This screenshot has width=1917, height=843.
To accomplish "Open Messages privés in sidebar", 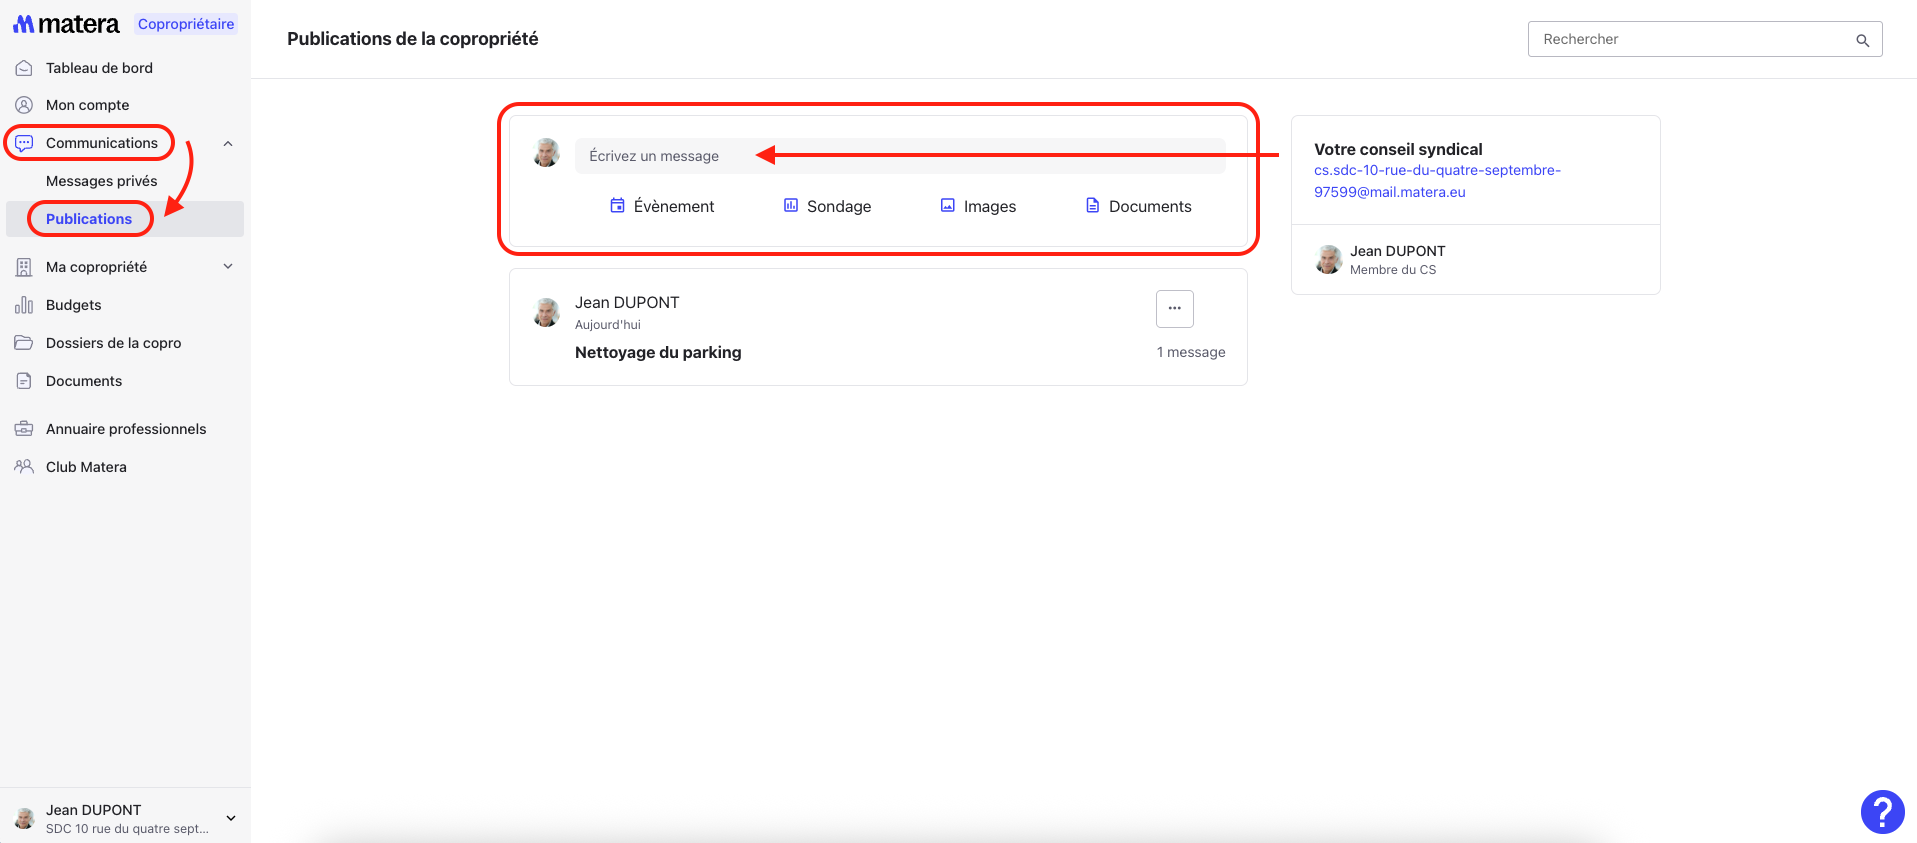I will point(101,181).
